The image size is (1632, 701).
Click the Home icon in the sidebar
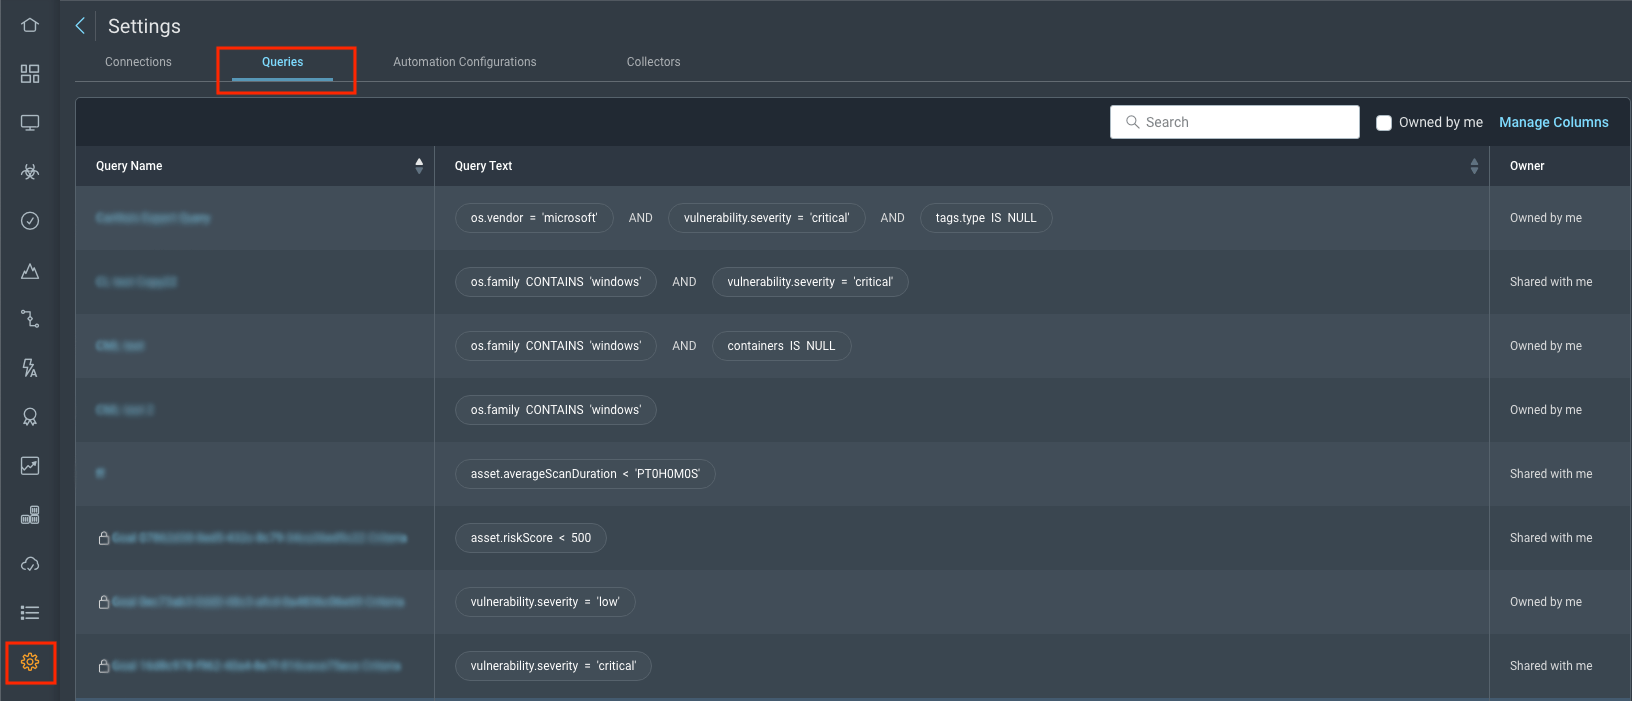point(30,25)
